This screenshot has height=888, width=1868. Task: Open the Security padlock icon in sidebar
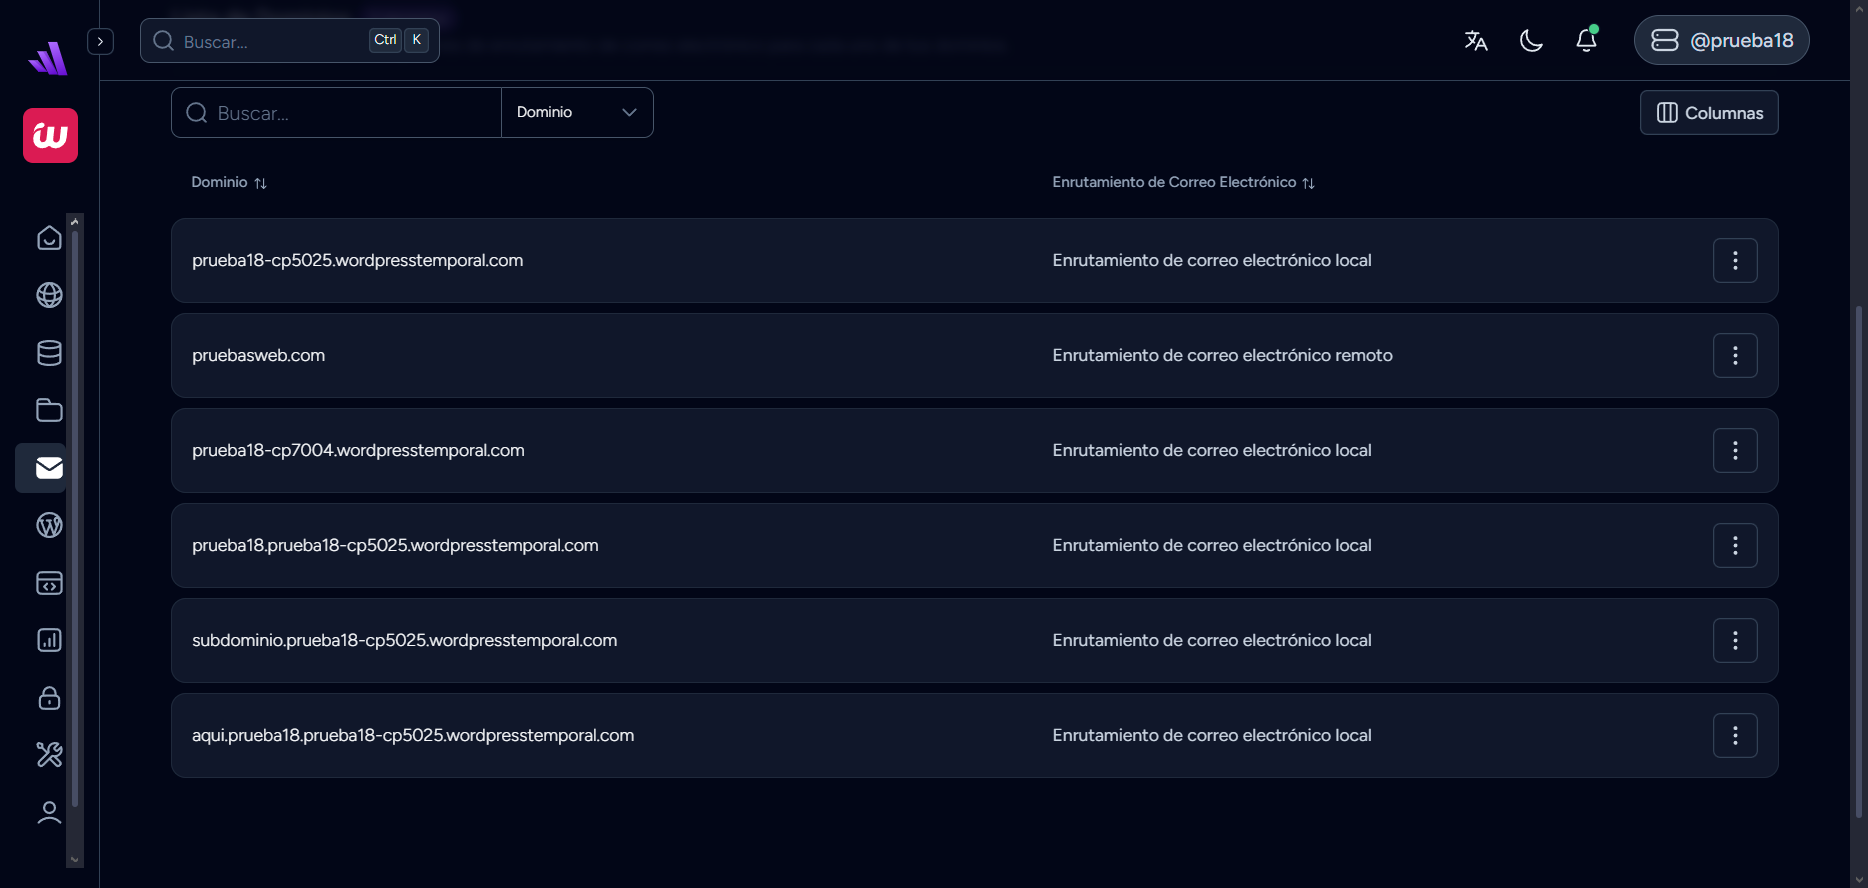(49, 698)
